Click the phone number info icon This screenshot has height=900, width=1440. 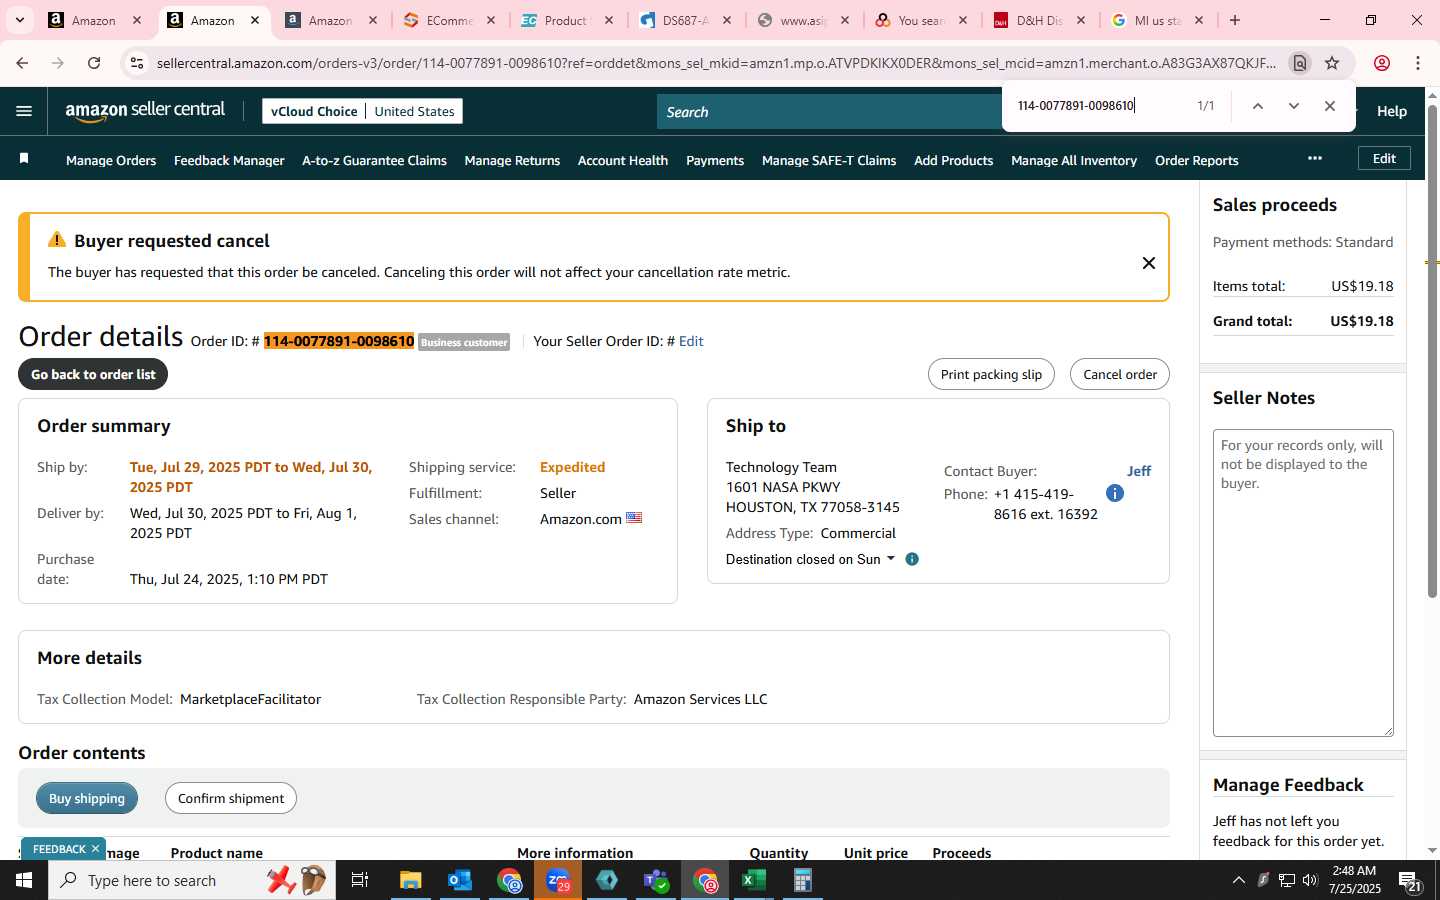point(1115,493)
